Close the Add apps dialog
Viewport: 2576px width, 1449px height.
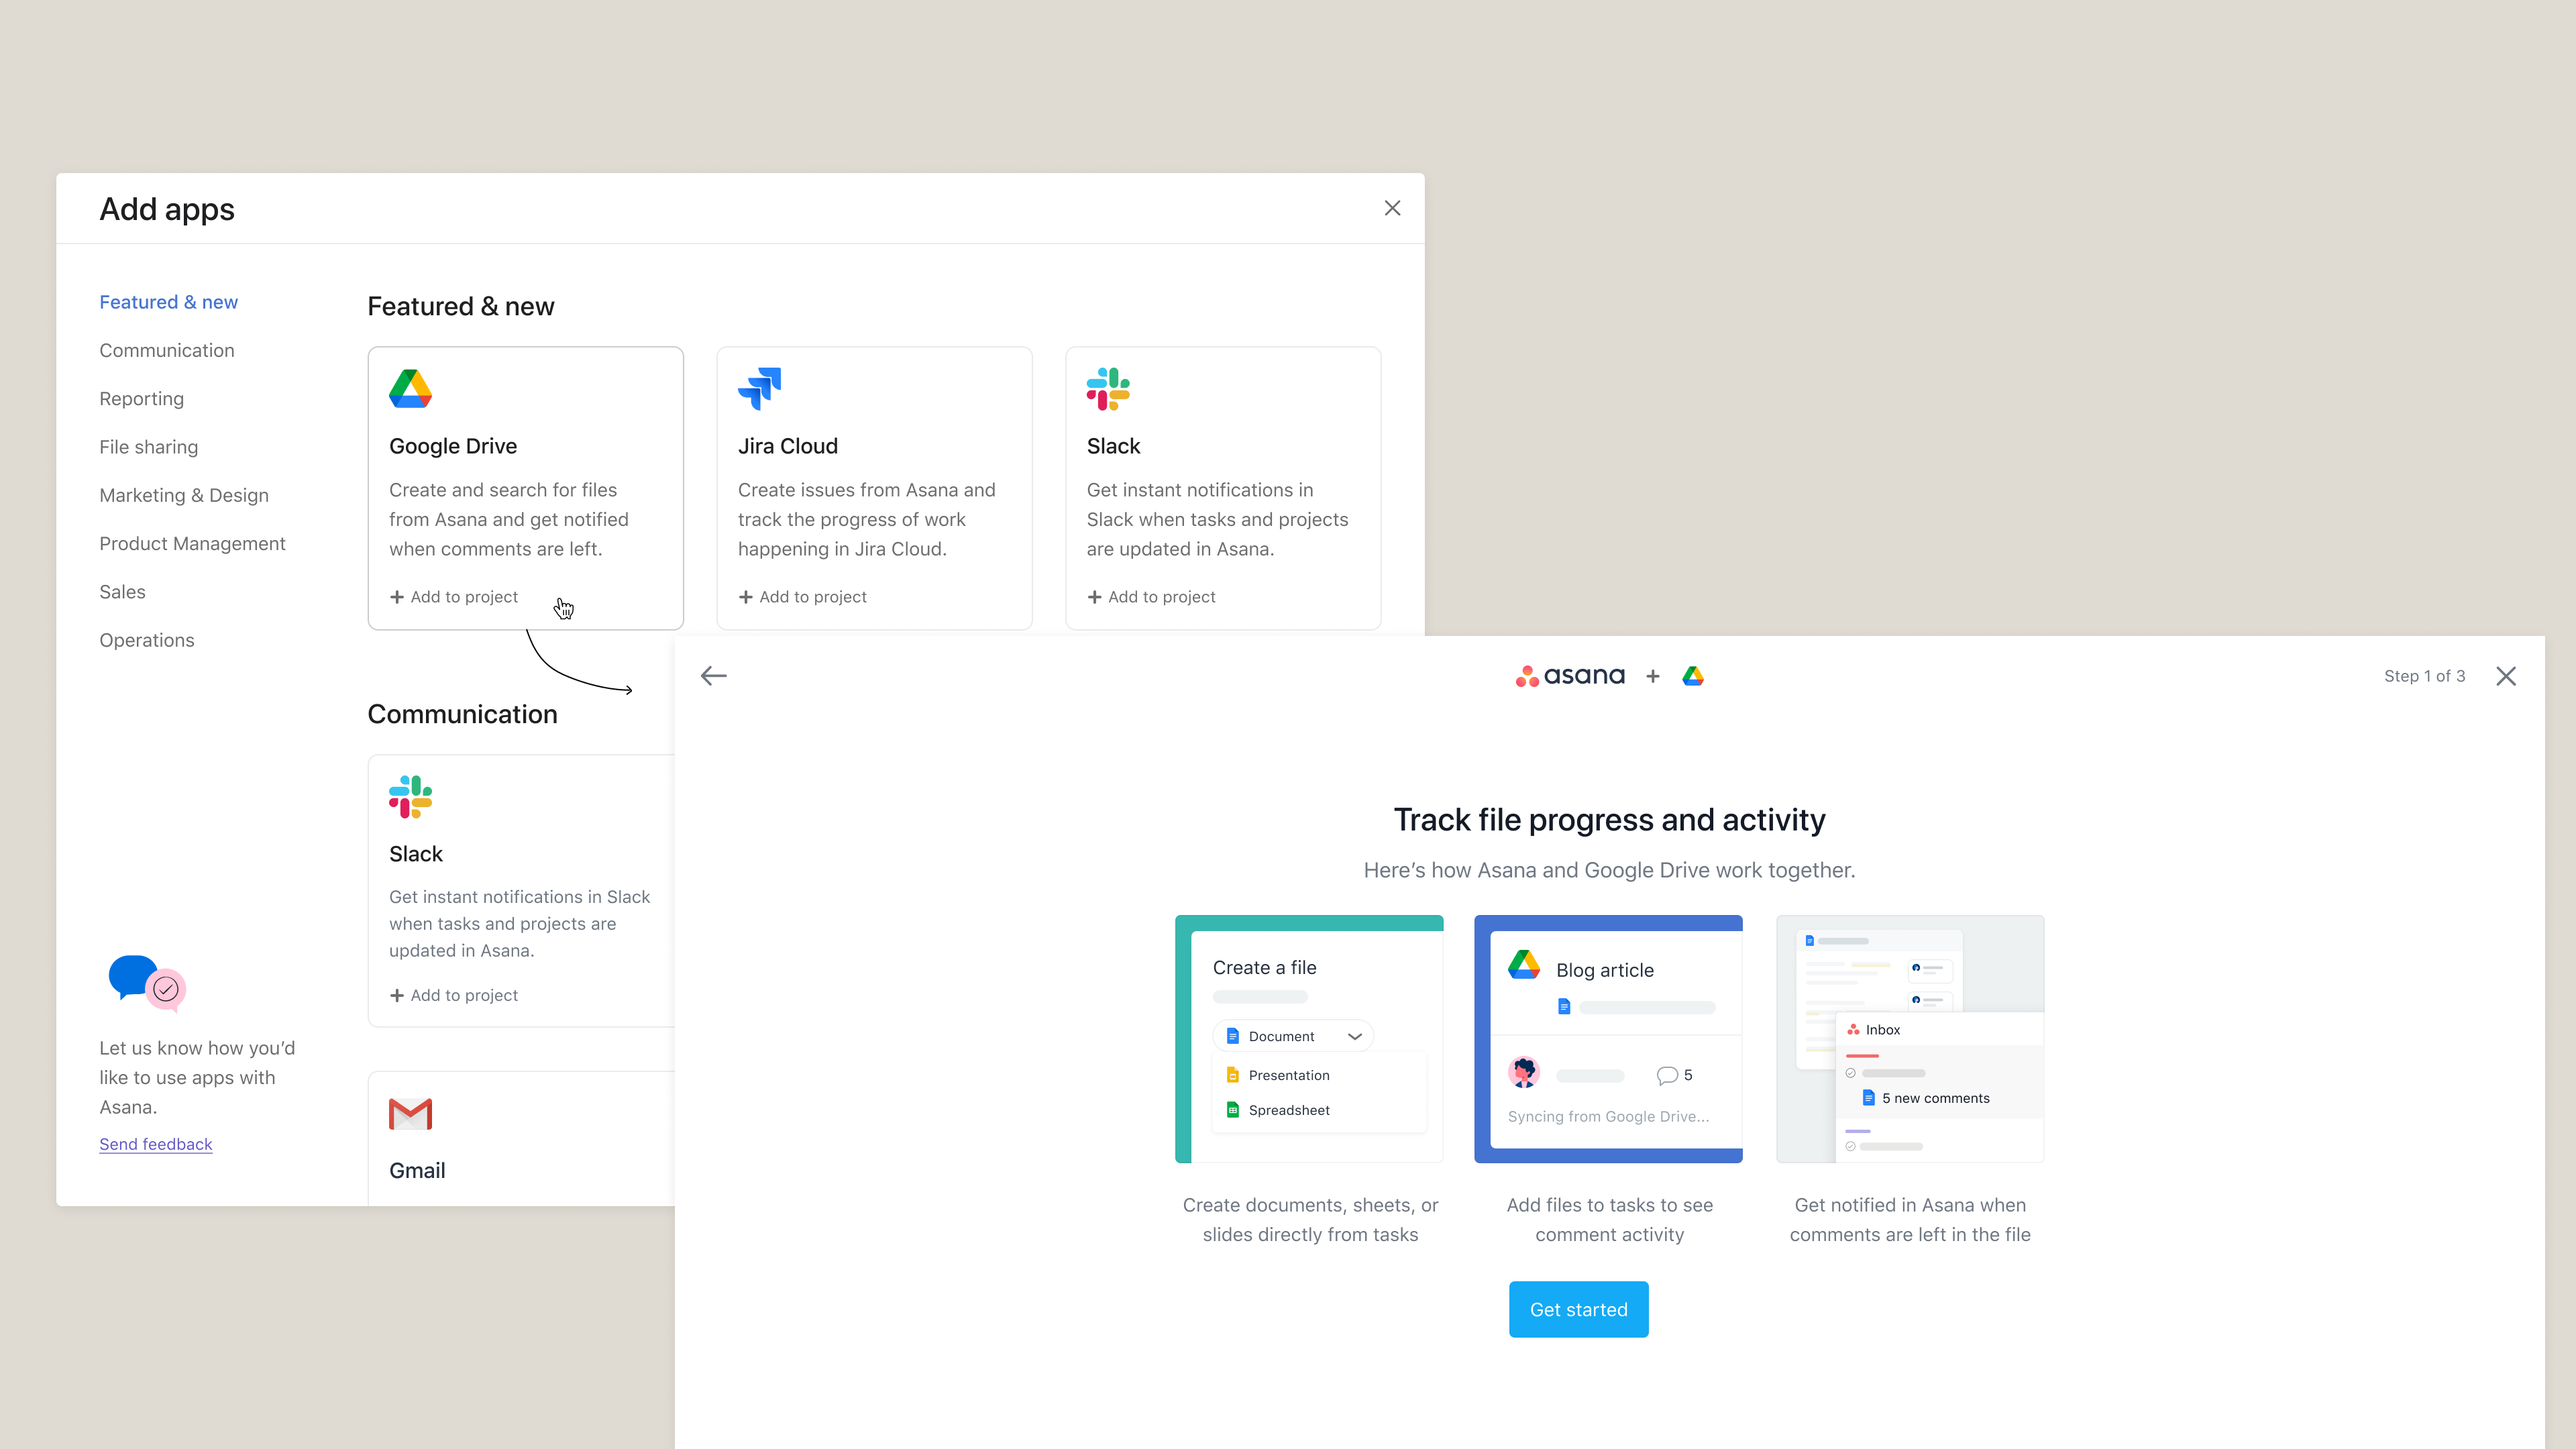pyautogui.click(x=1392, y=208)
